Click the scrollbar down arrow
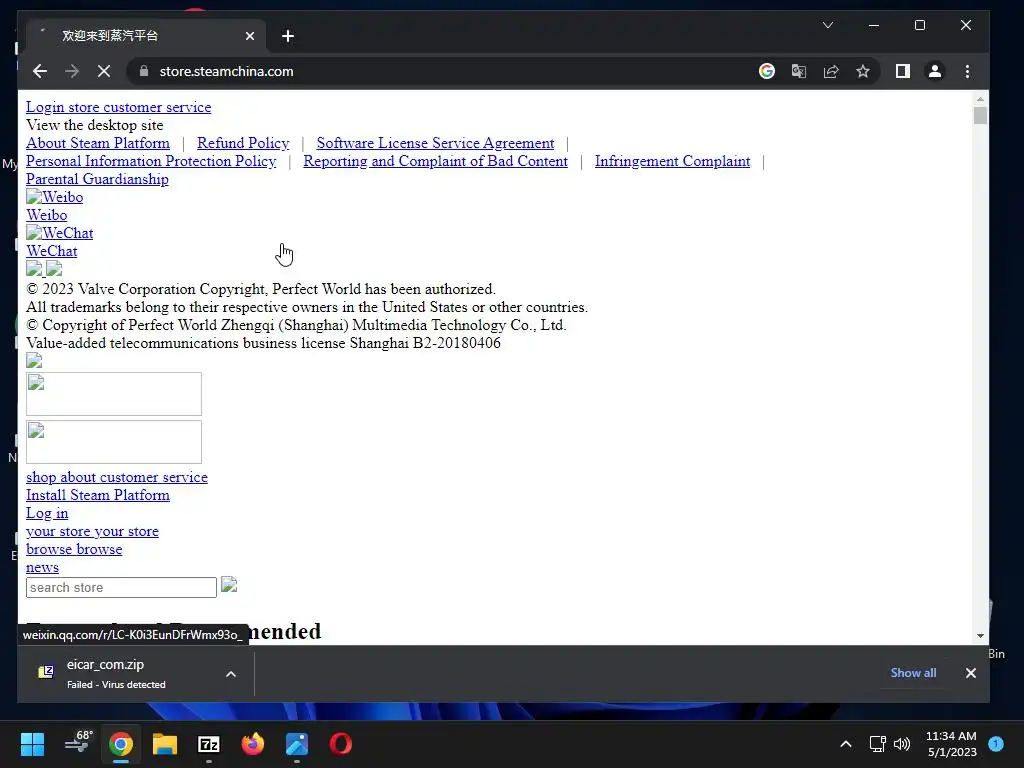This screenshot has height=768, width=1024. pyautogui.click(x=980, y=635)
